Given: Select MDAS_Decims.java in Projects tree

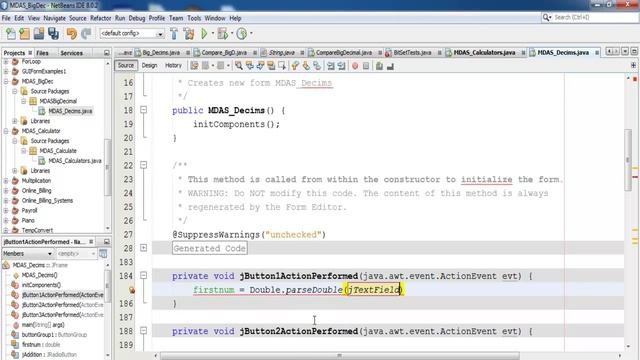Looking at the screenshot, I should 70,111.
